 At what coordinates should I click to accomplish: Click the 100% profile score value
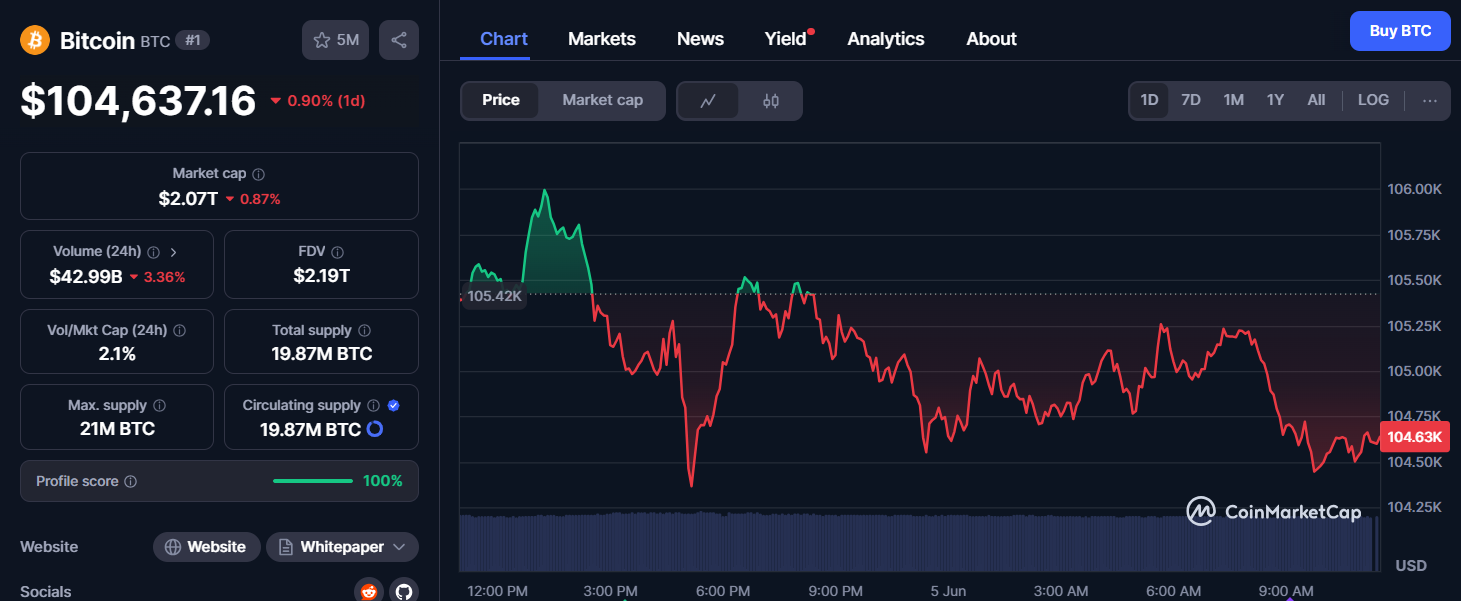click(x=383, y=481)
